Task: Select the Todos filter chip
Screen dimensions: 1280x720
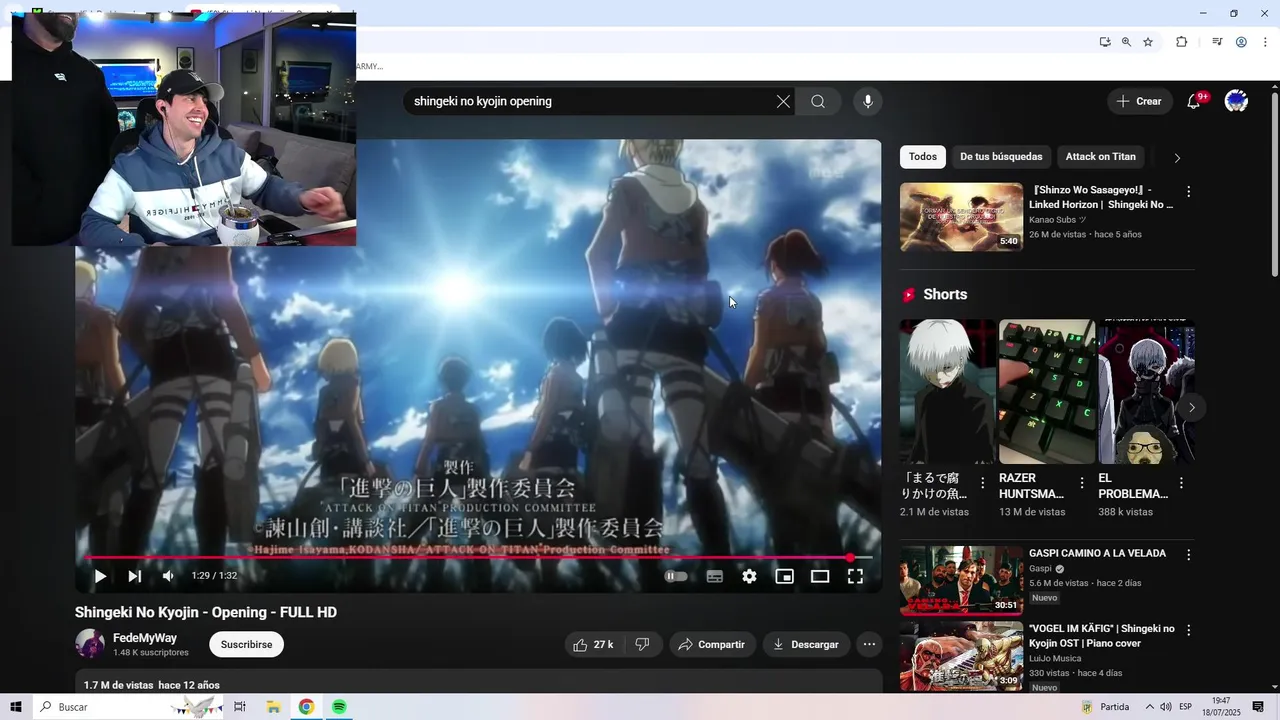Action: (x=923, y=157)
